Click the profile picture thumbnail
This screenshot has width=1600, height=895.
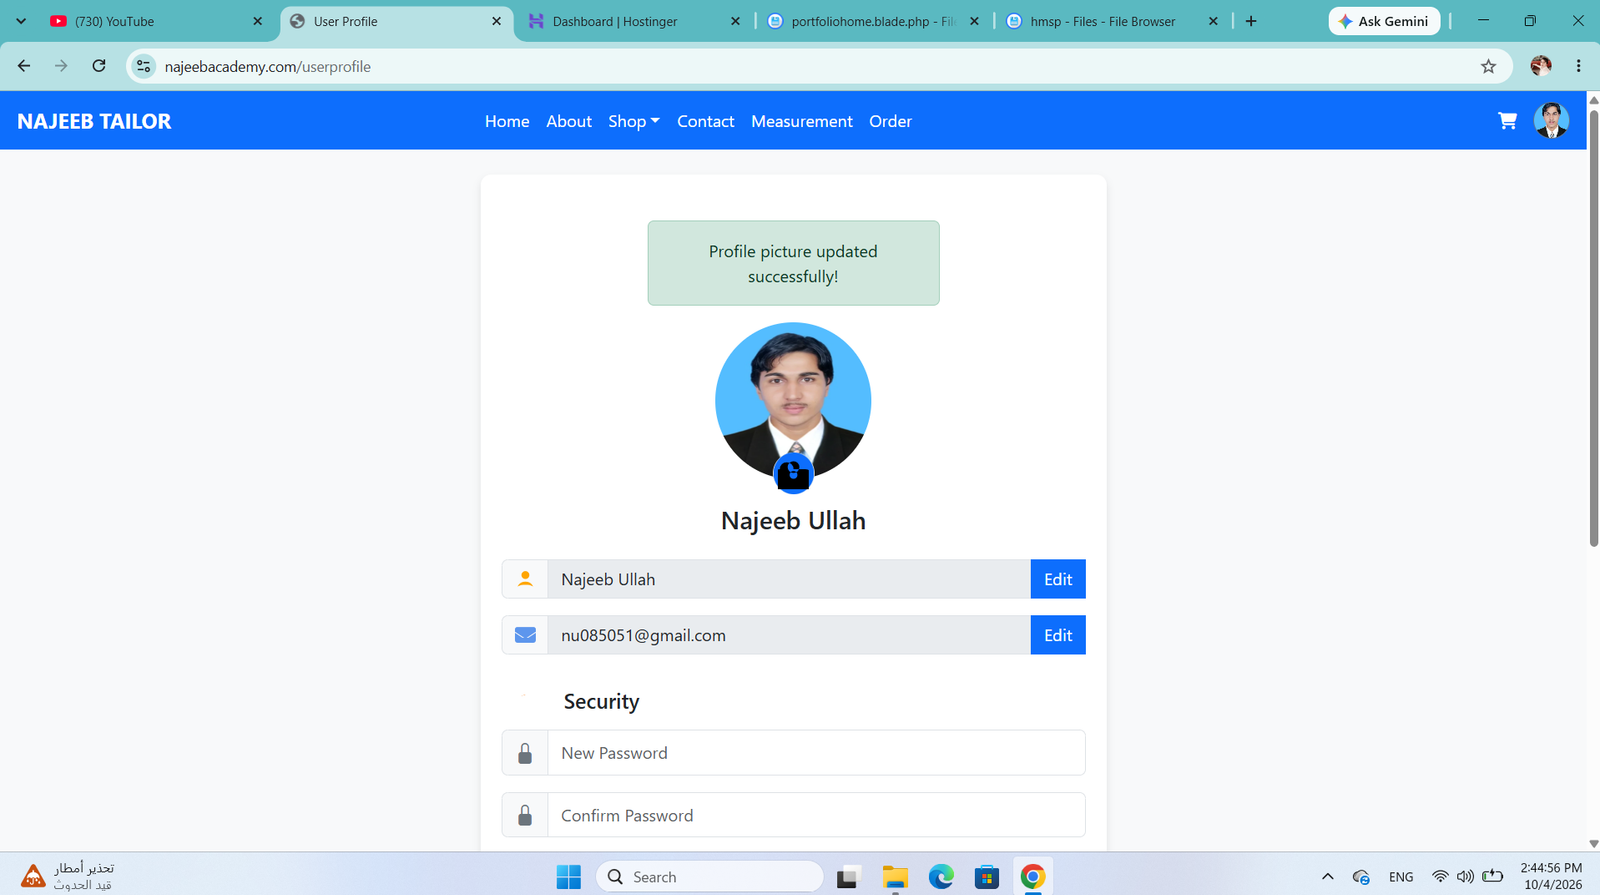click(x=793, y=400)
